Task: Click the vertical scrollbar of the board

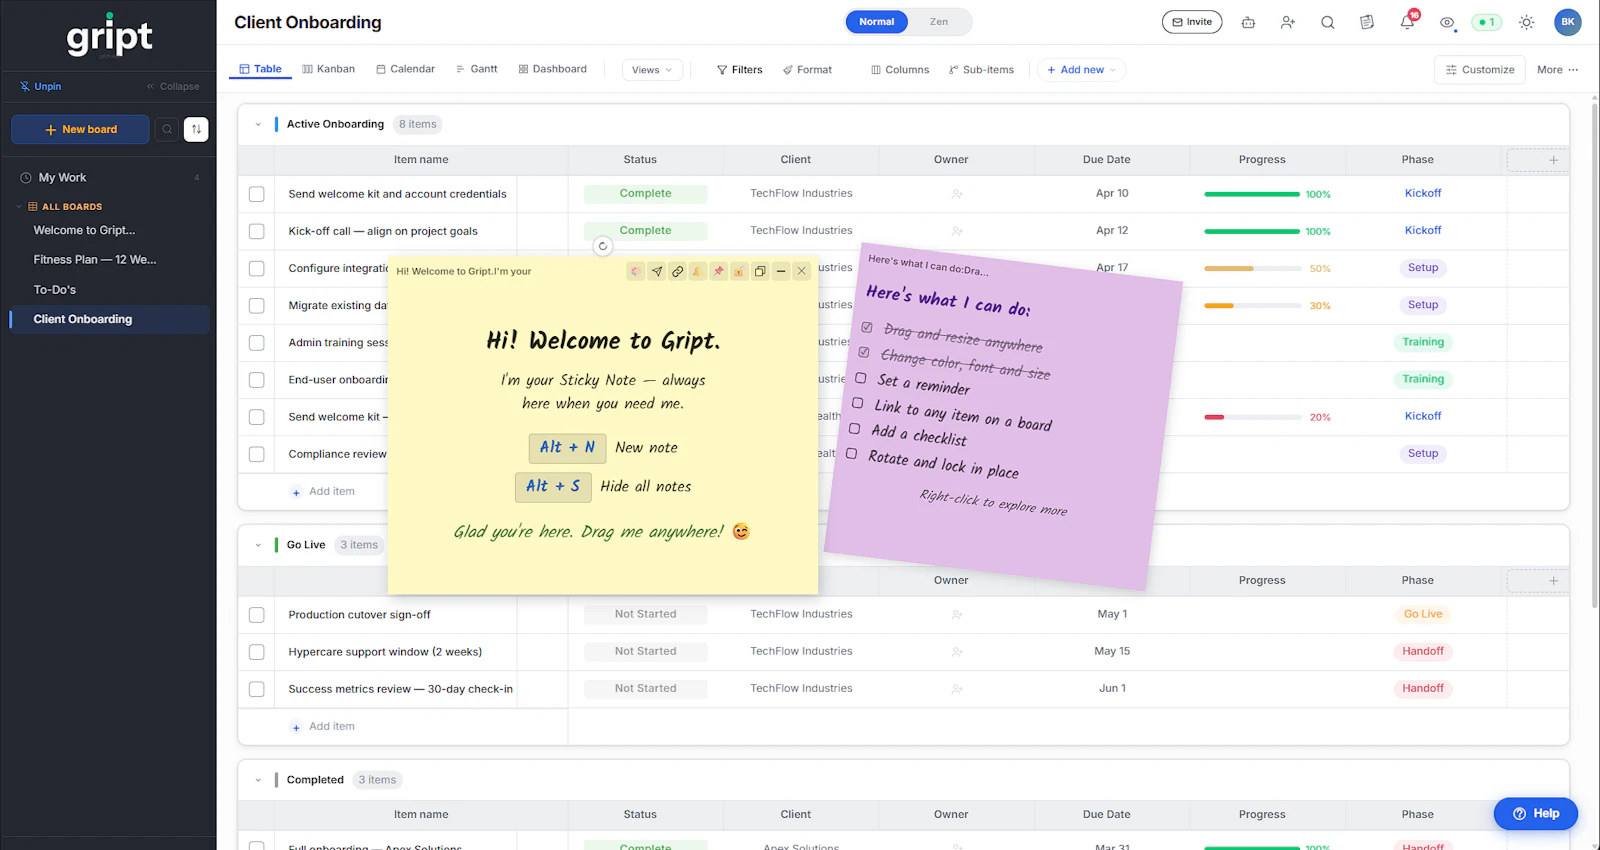Action: (1594, 355)
